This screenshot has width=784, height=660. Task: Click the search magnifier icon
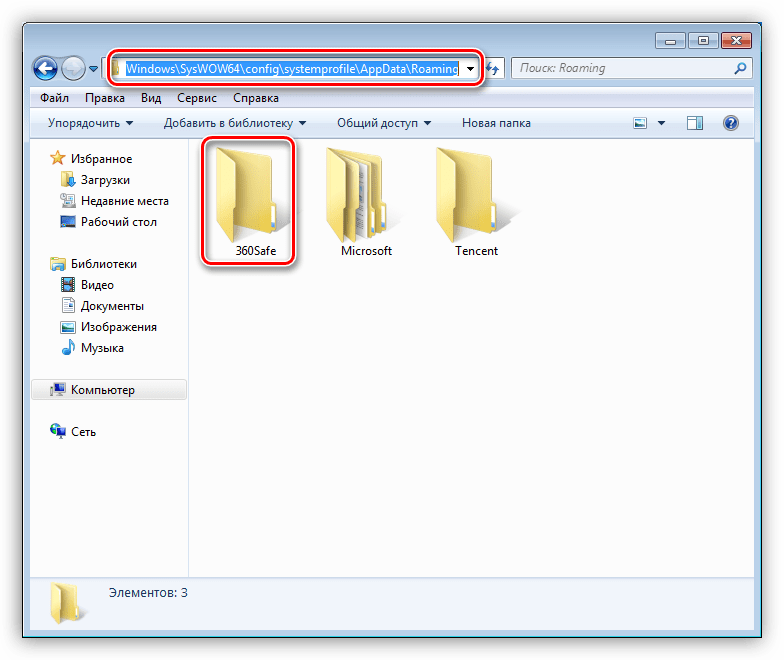(x=740, y=68)
